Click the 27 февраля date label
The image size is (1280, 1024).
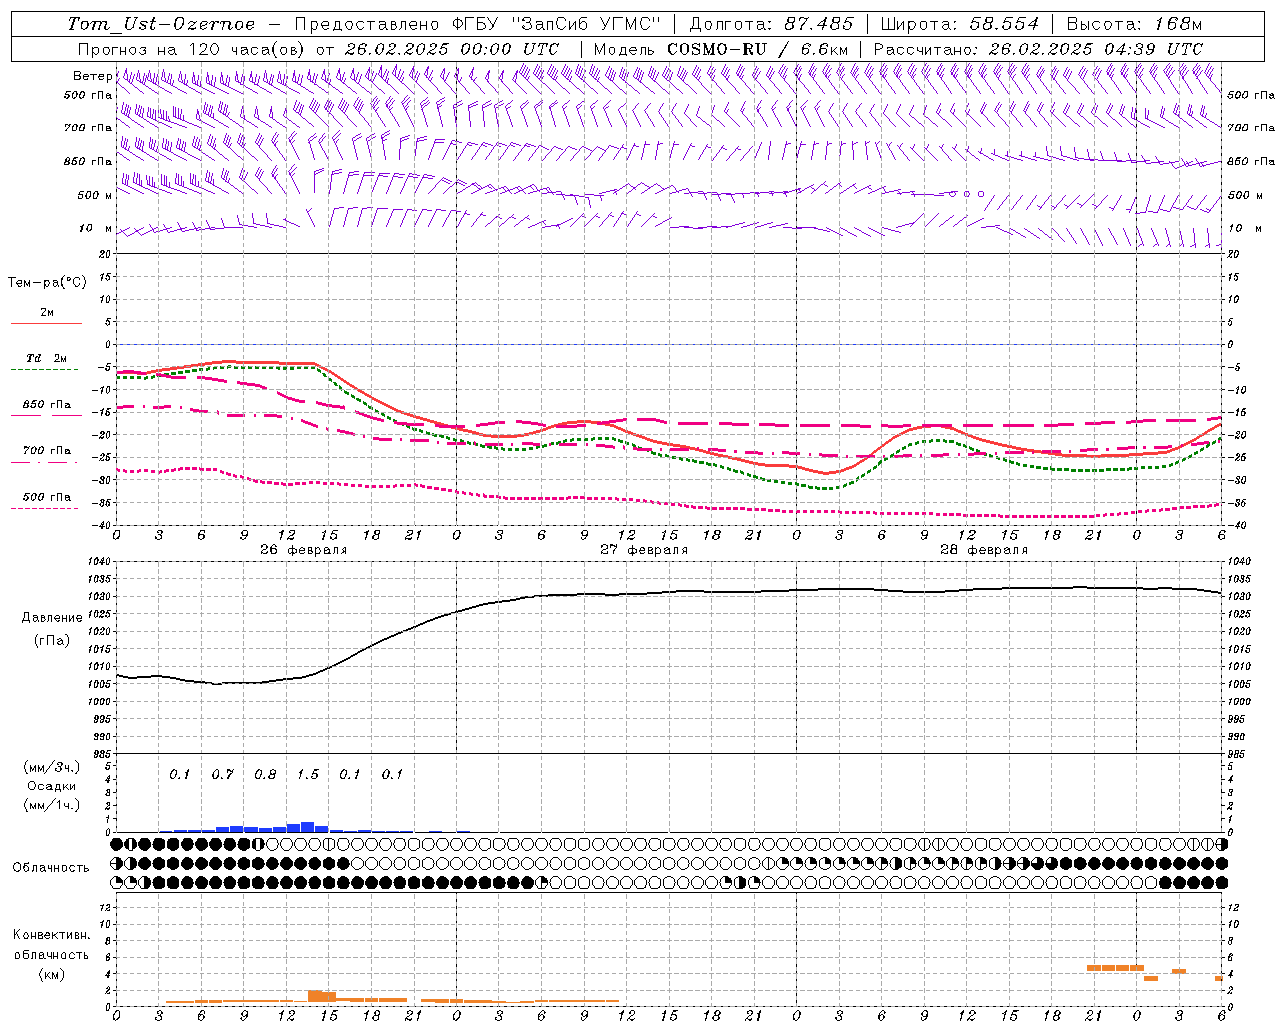(644, 550)
